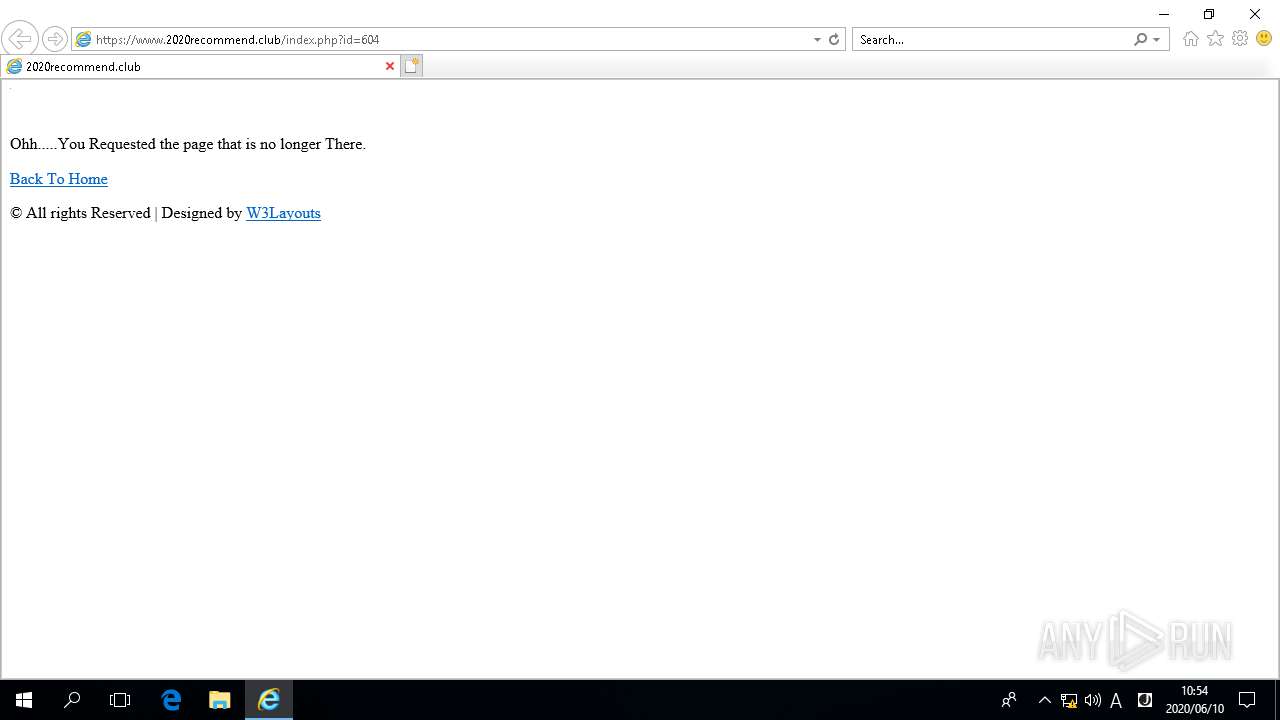This screenshot has width=1280, height=720.
Task: Click the smiley feedback icon
Action: pyautogui.click(x=1264, y=39)
